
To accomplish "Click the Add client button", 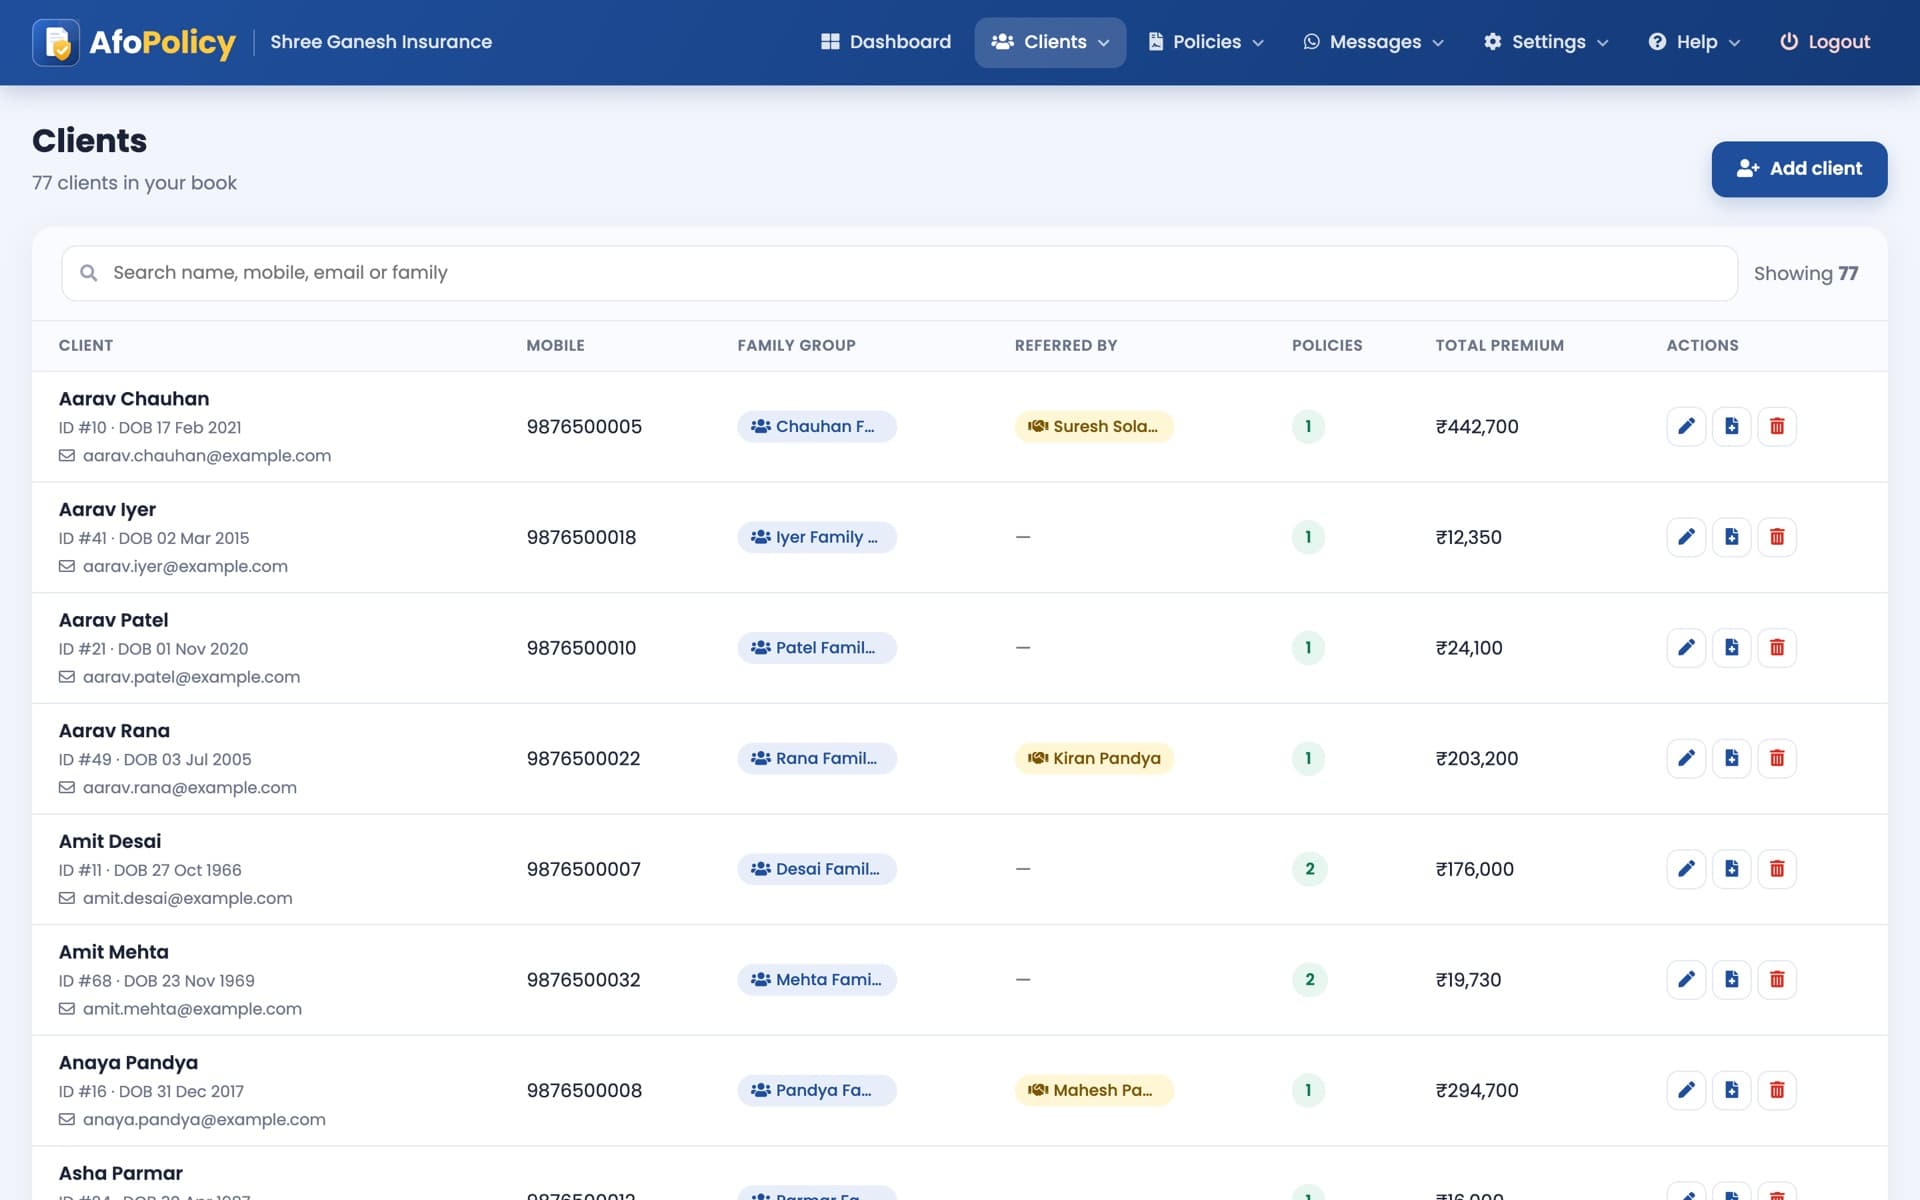I will point(1799,169).
